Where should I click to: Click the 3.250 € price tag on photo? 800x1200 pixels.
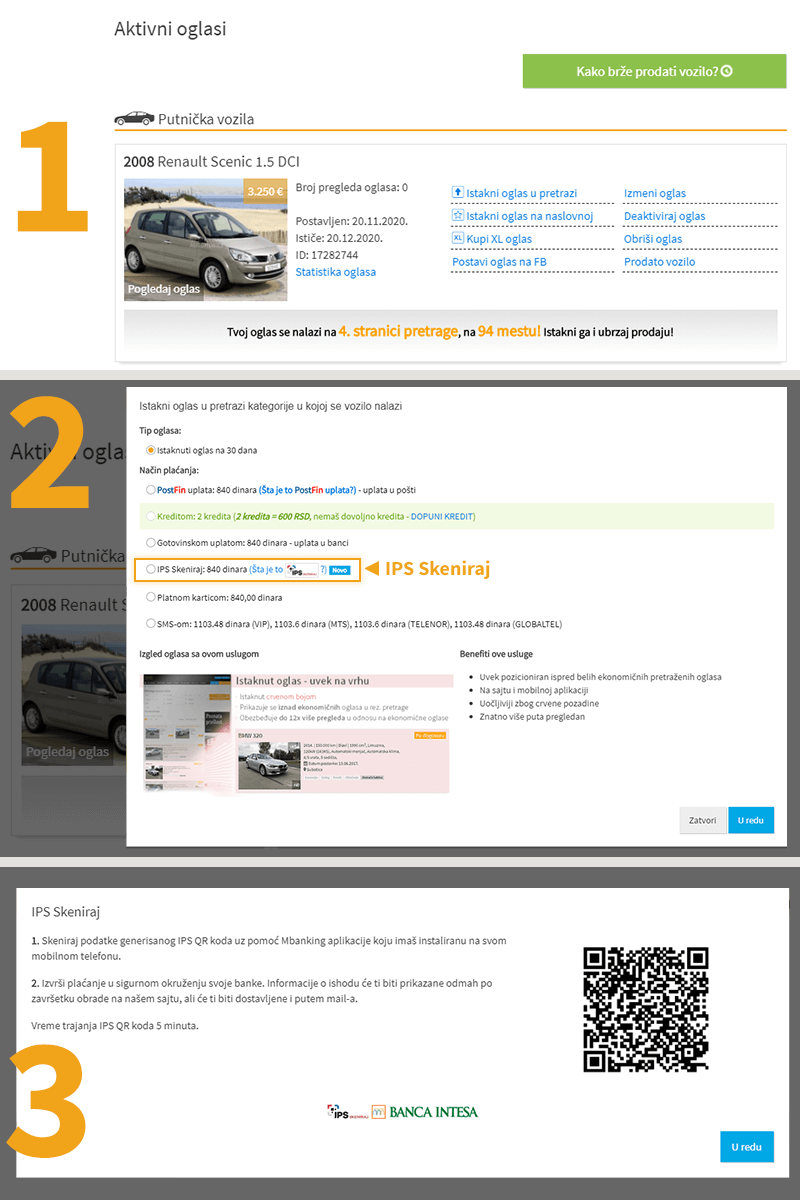click(x=265, y=191)
